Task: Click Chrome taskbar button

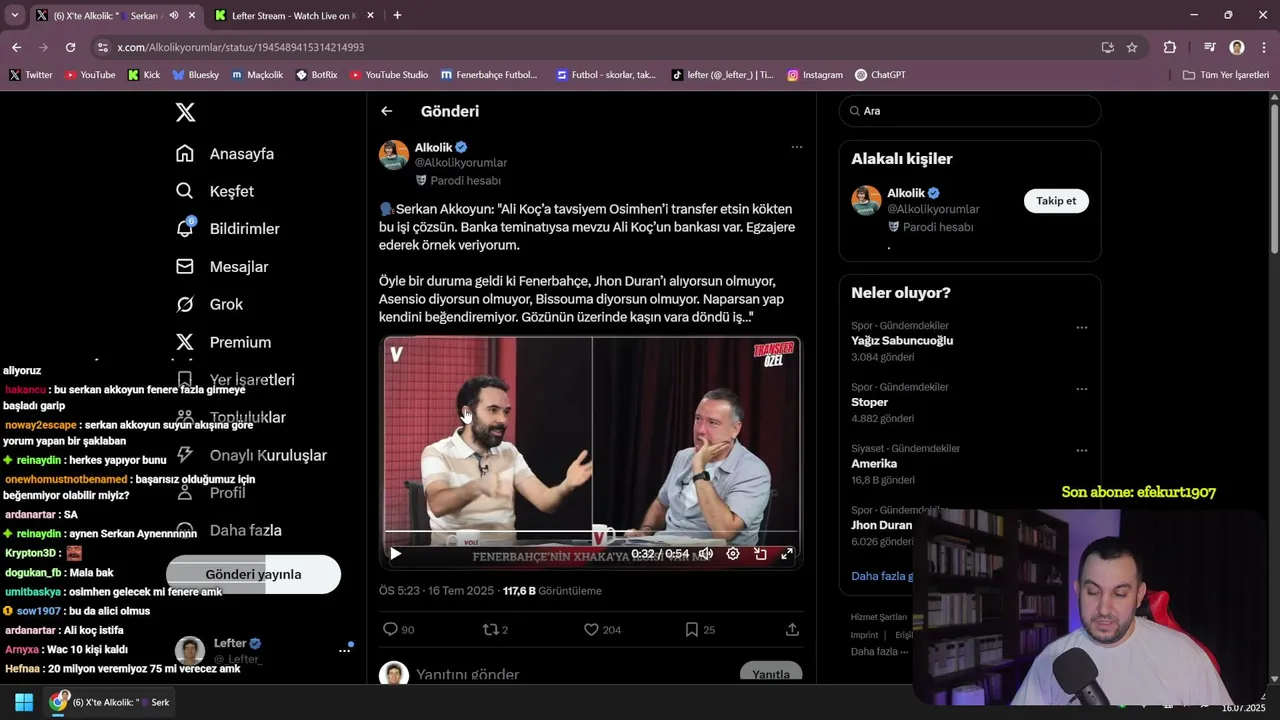Action: click(110, 702)
